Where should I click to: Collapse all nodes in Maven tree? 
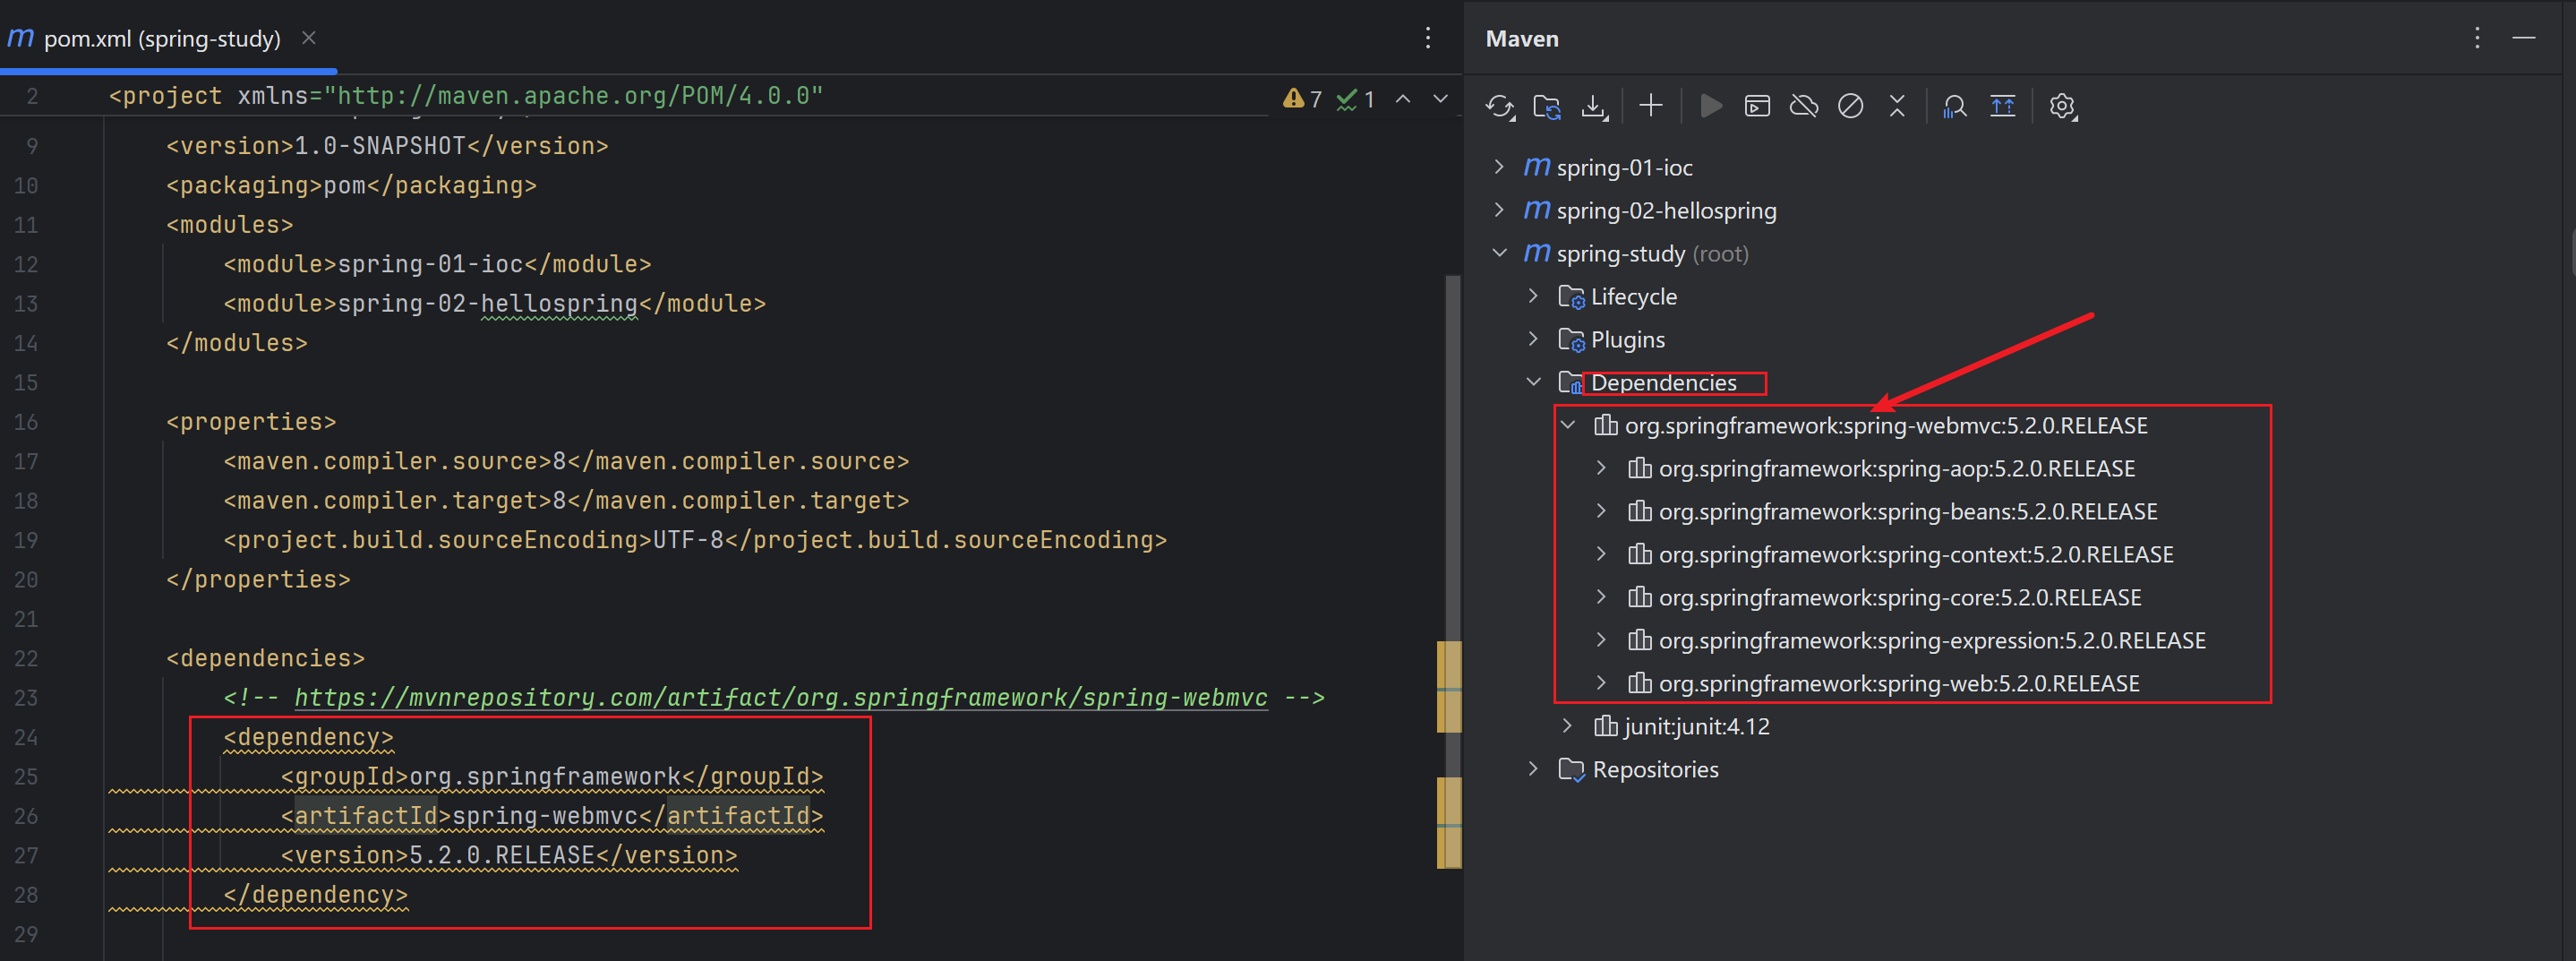(x=1897, y=106)
